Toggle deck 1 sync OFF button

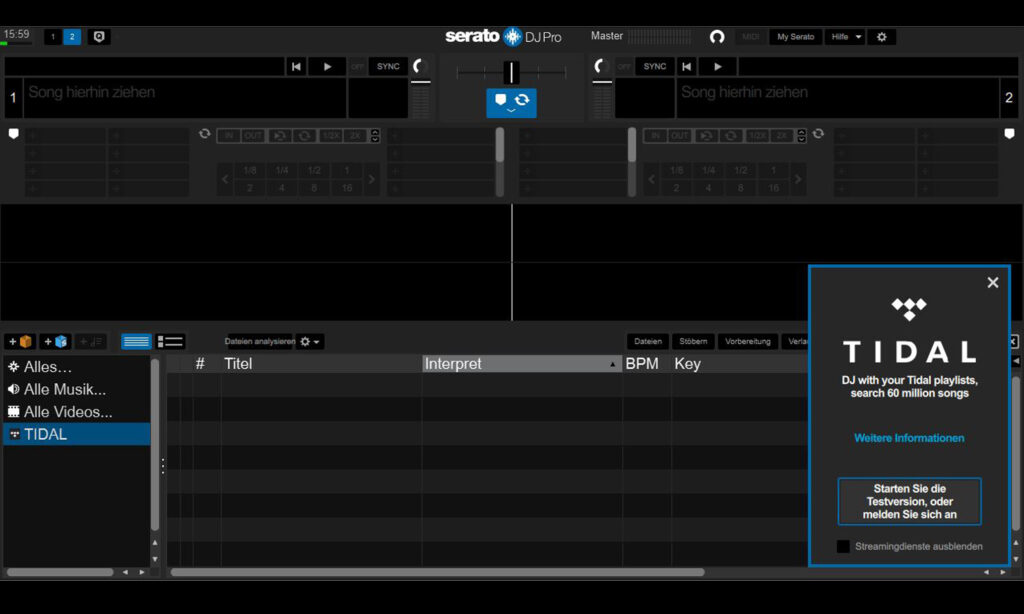pos(357,66)
